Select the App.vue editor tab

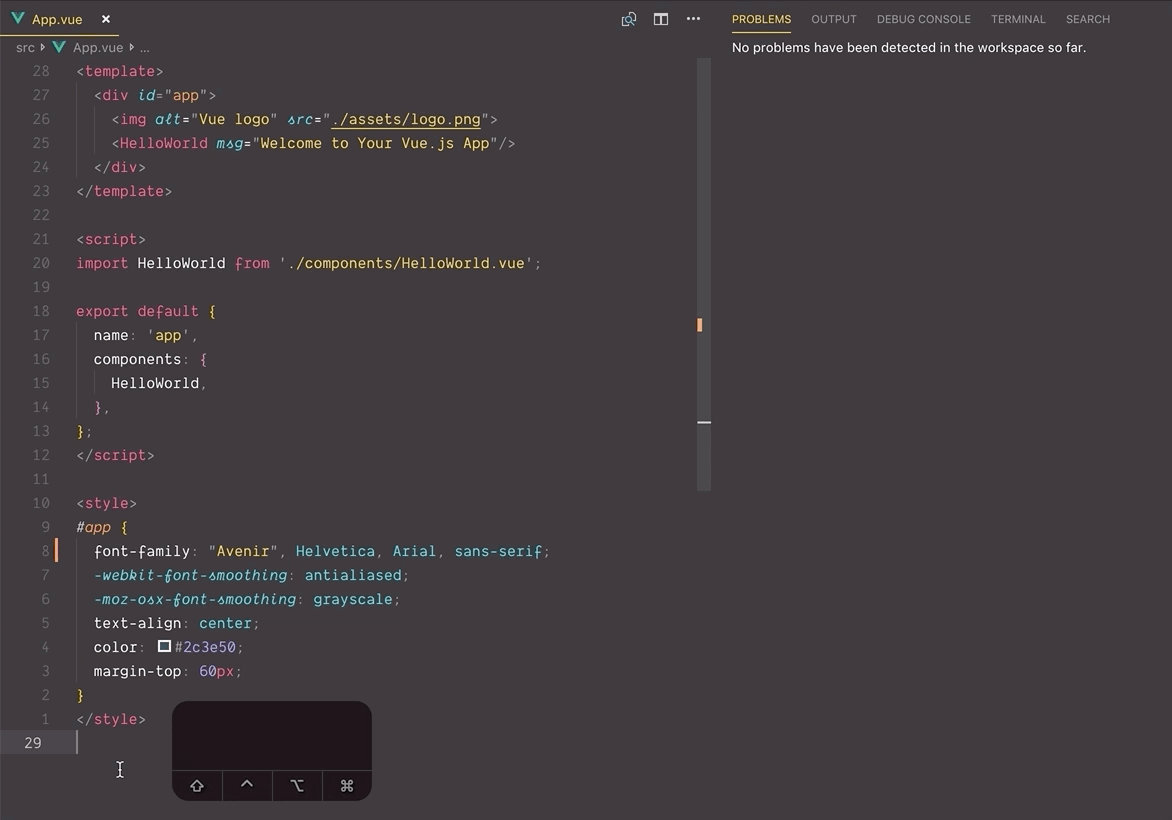[x=57, y=19]
